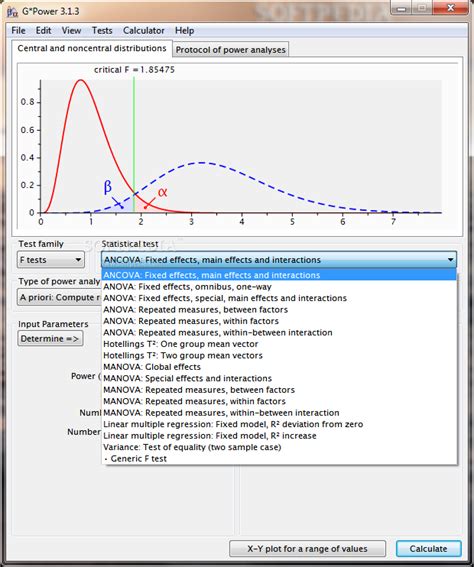Image resolution: width=474 pixels, height=567 pixels.
Task: Click the Calculate button
Action: (428, 549)
